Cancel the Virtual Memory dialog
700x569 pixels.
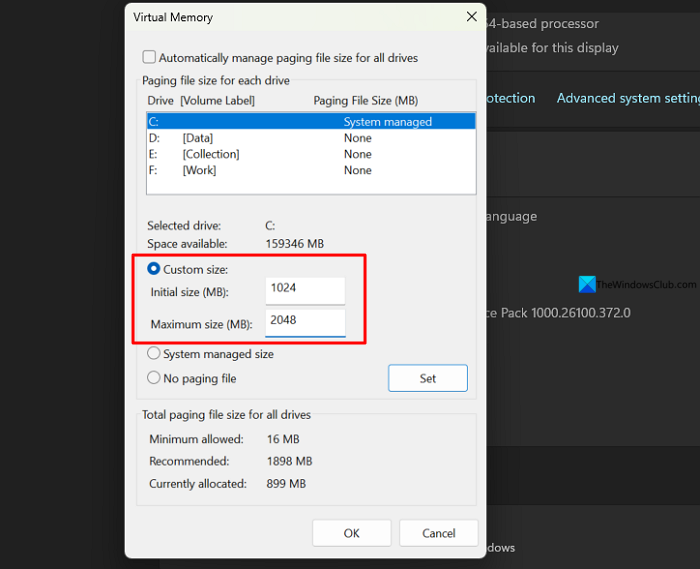click(439, 533)
